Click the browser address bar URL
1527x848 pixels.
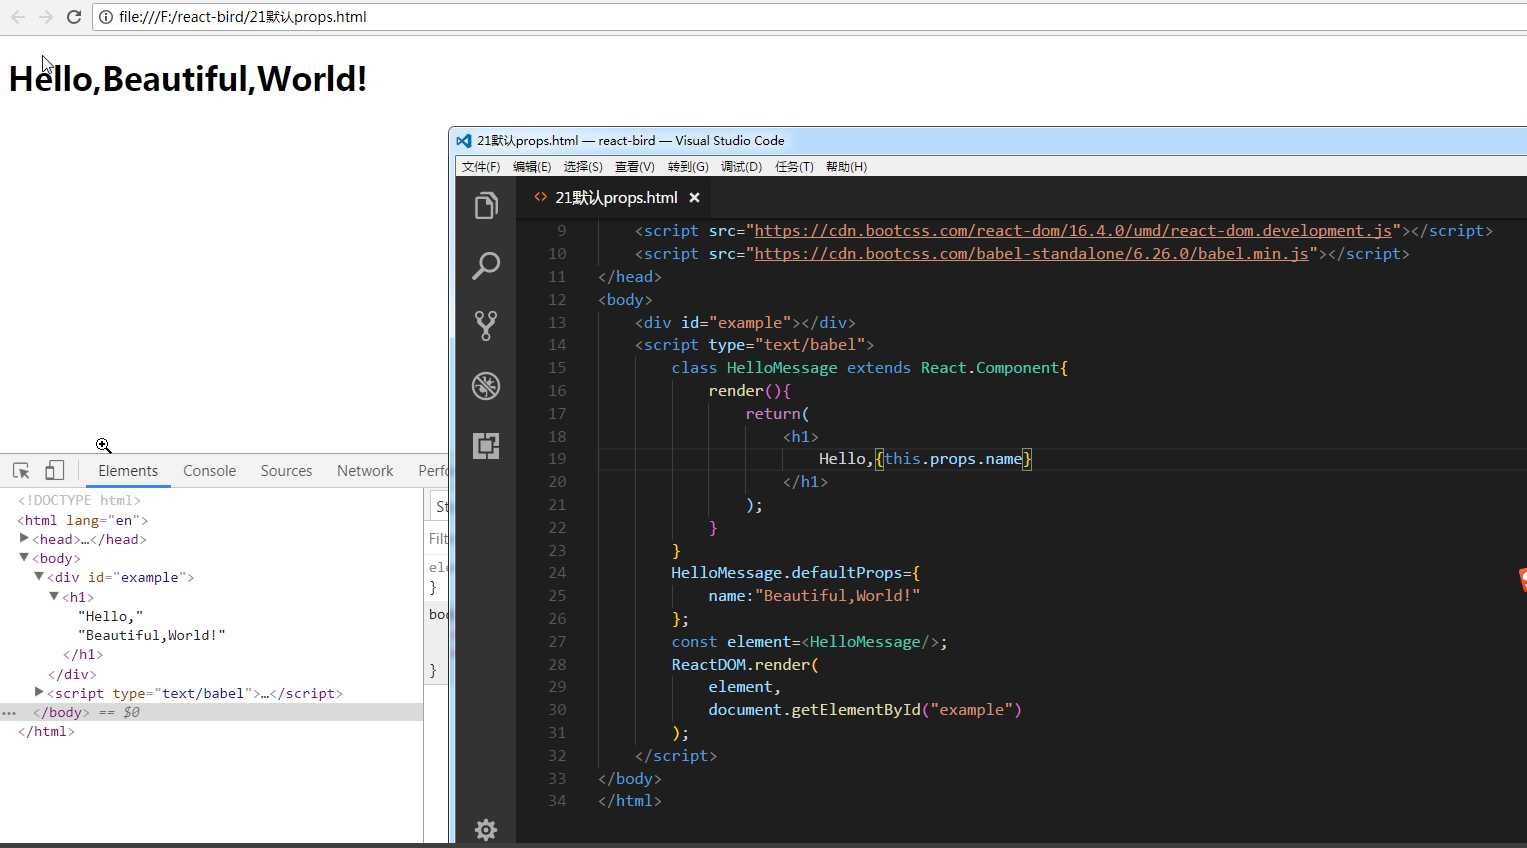click(x=243, y=17)
